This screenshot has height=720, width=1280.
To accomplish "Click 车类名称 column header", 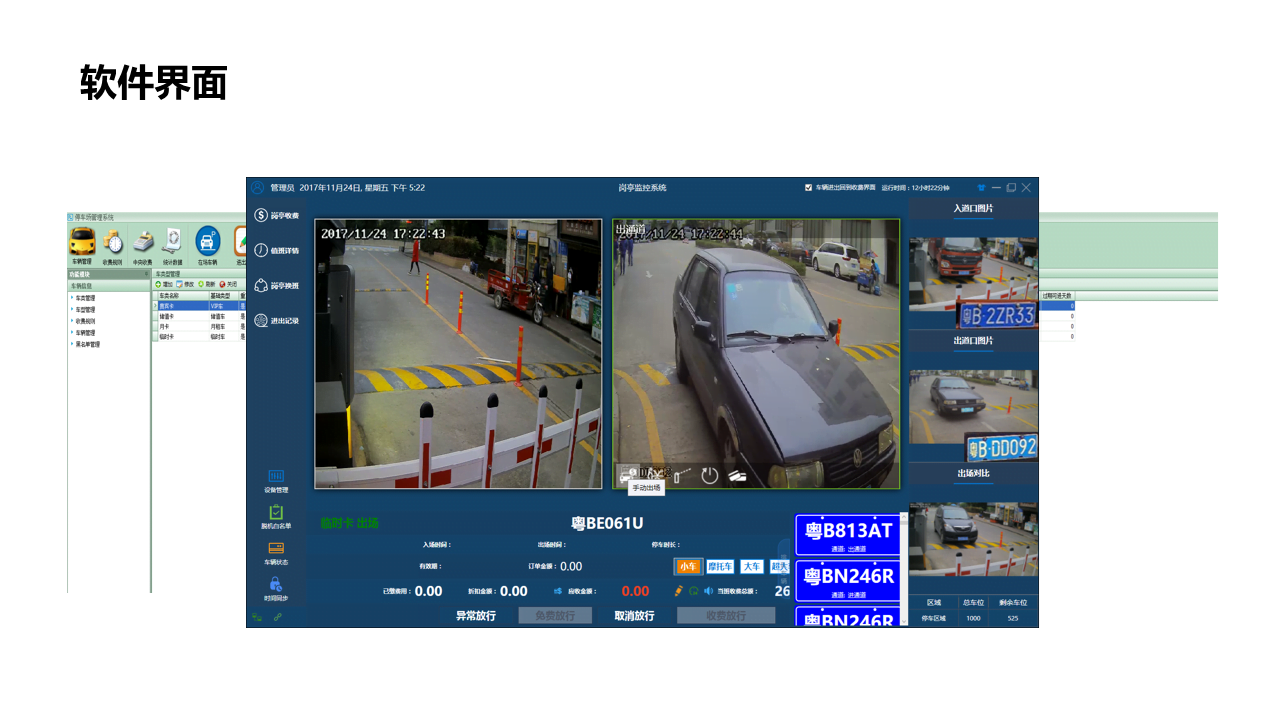I will (182, 296).
